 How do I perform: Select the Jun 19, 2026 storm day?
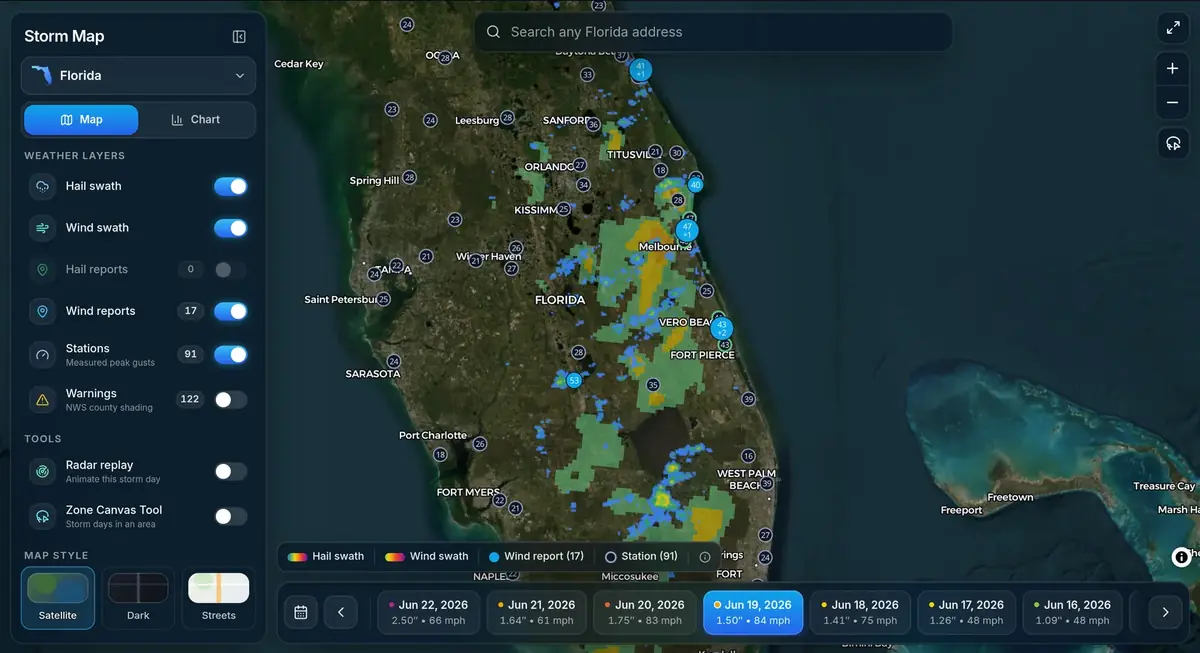[753, 612]
